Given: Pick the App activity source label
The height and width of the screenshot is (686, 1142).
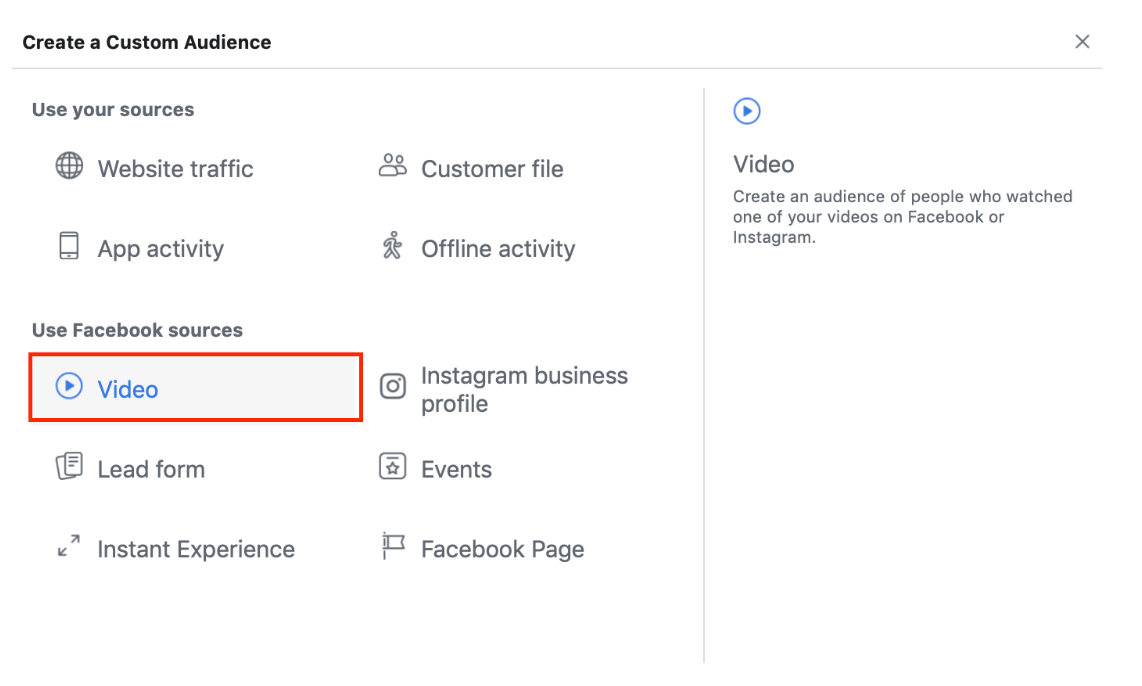Looking at the screenshot, I should tap(160, 249).
